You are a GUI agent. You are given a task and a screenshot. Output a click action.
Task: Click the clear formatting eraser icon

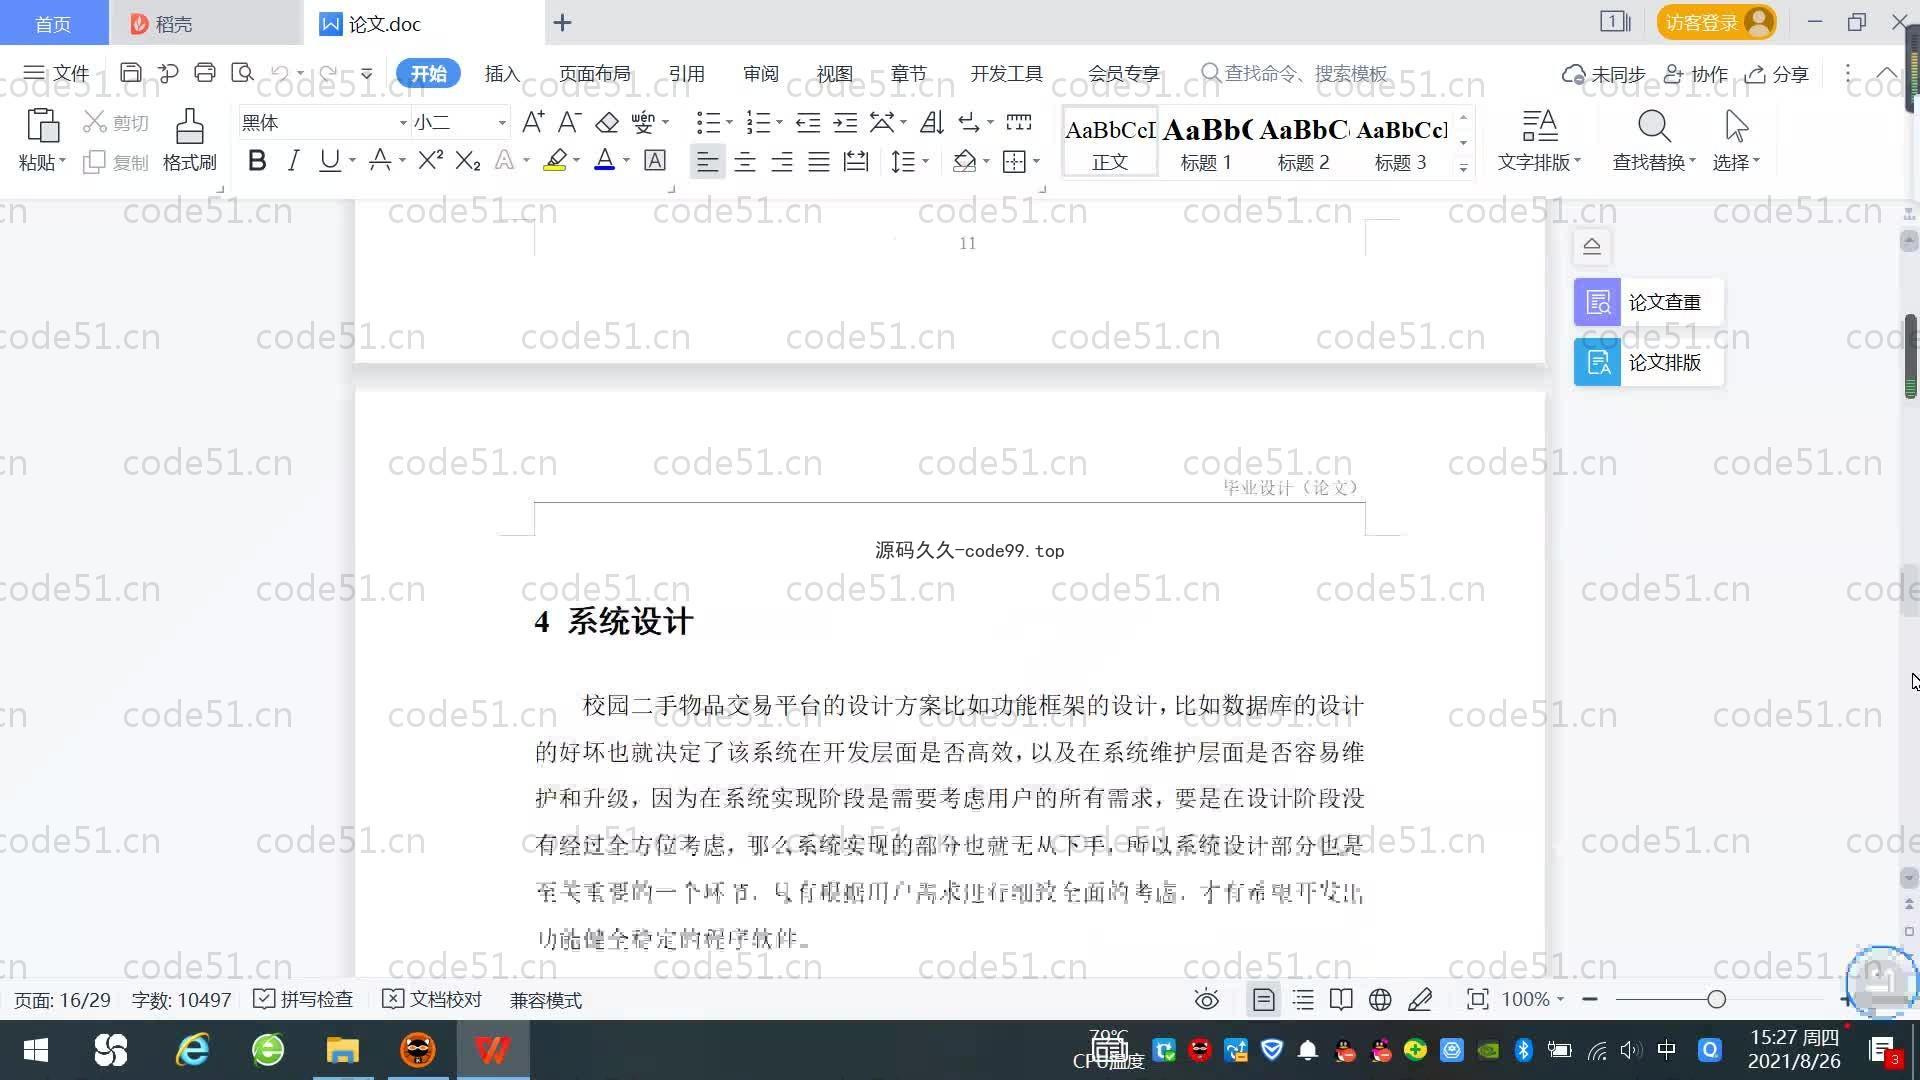[607, 123]
